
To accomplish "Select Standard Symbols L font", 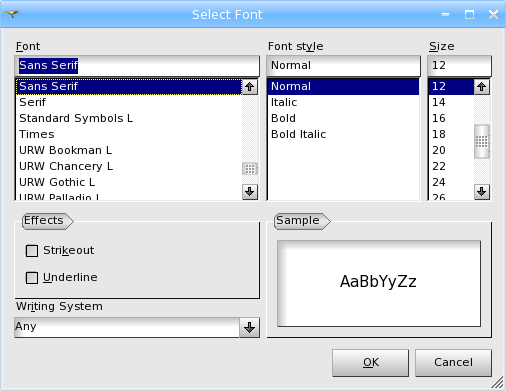I will click(x=129, y=118).
